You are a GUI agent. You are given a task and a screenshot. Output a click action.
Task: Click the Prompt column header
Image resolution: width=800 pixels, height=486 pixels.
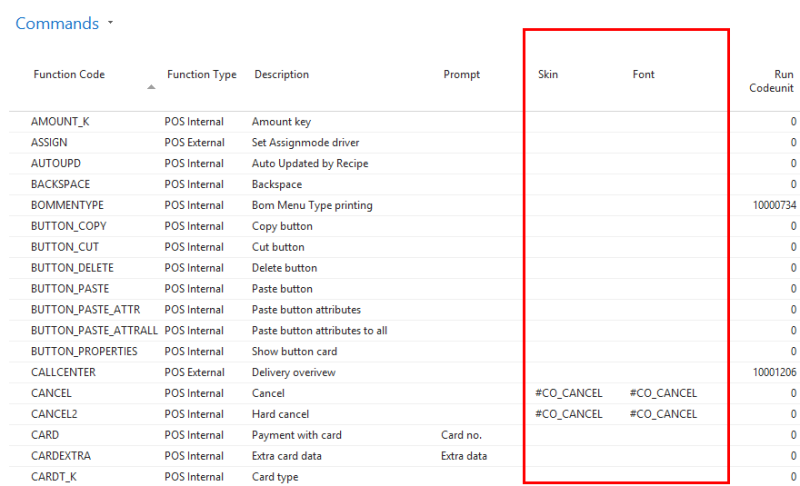(x=462, y=74)
